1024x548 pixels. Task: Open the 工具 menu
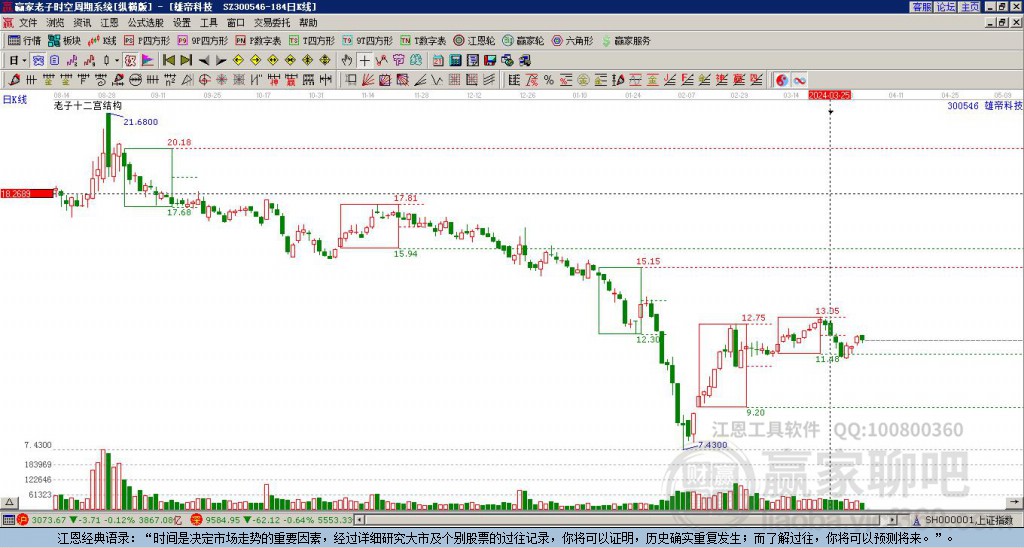tap(209, 23)
